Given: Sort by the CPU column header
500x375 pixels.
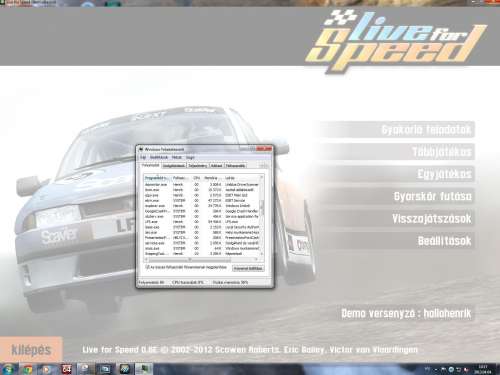Looking at the screenshot, I should pyautogui.click(x=196, y=178).
